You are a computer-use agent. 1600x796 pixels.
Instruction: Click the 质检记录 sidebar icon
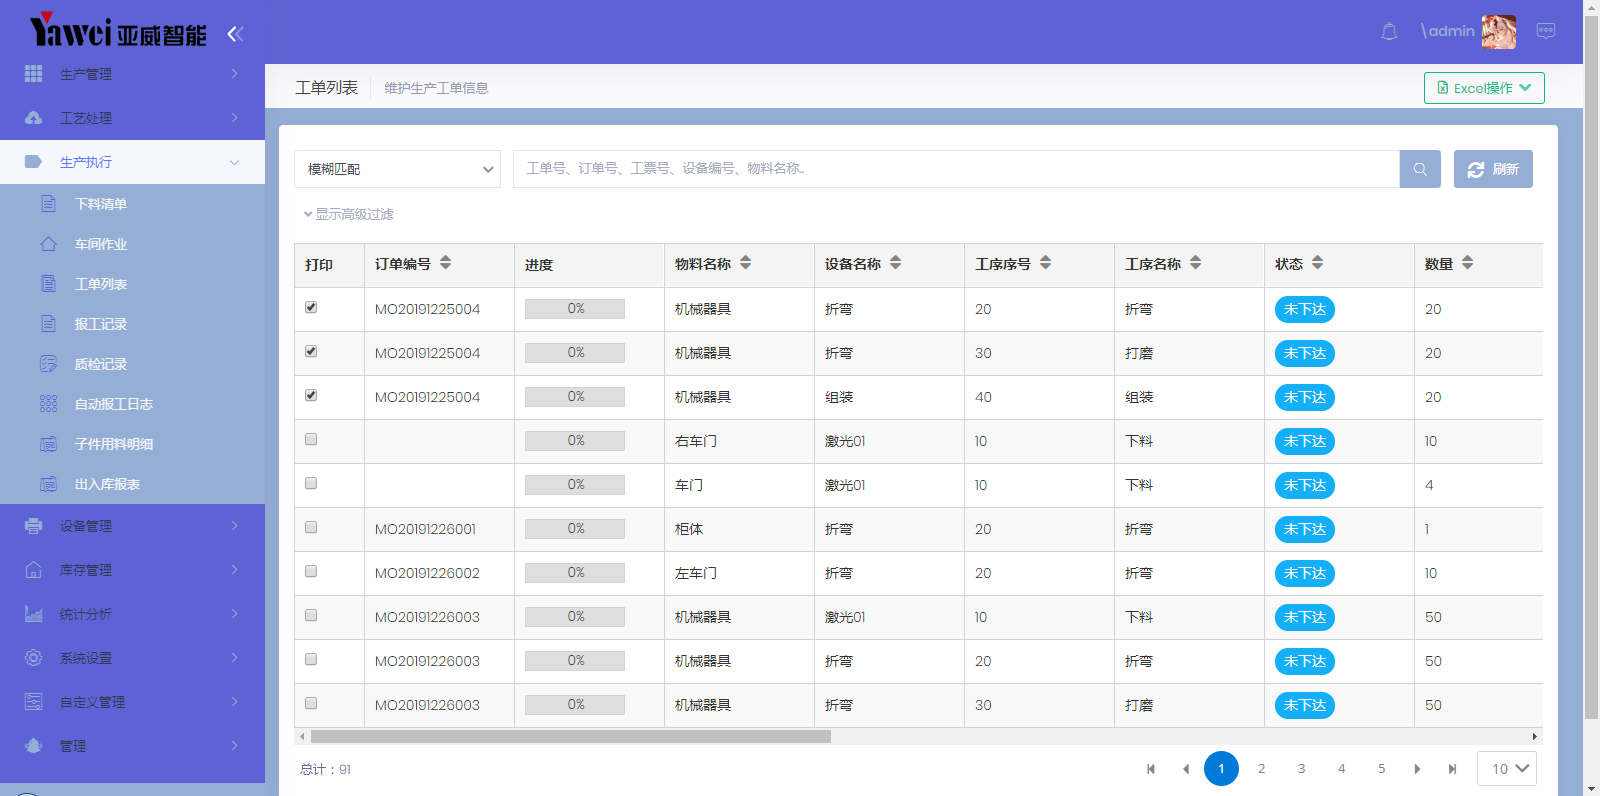click(x=48, y=364)
